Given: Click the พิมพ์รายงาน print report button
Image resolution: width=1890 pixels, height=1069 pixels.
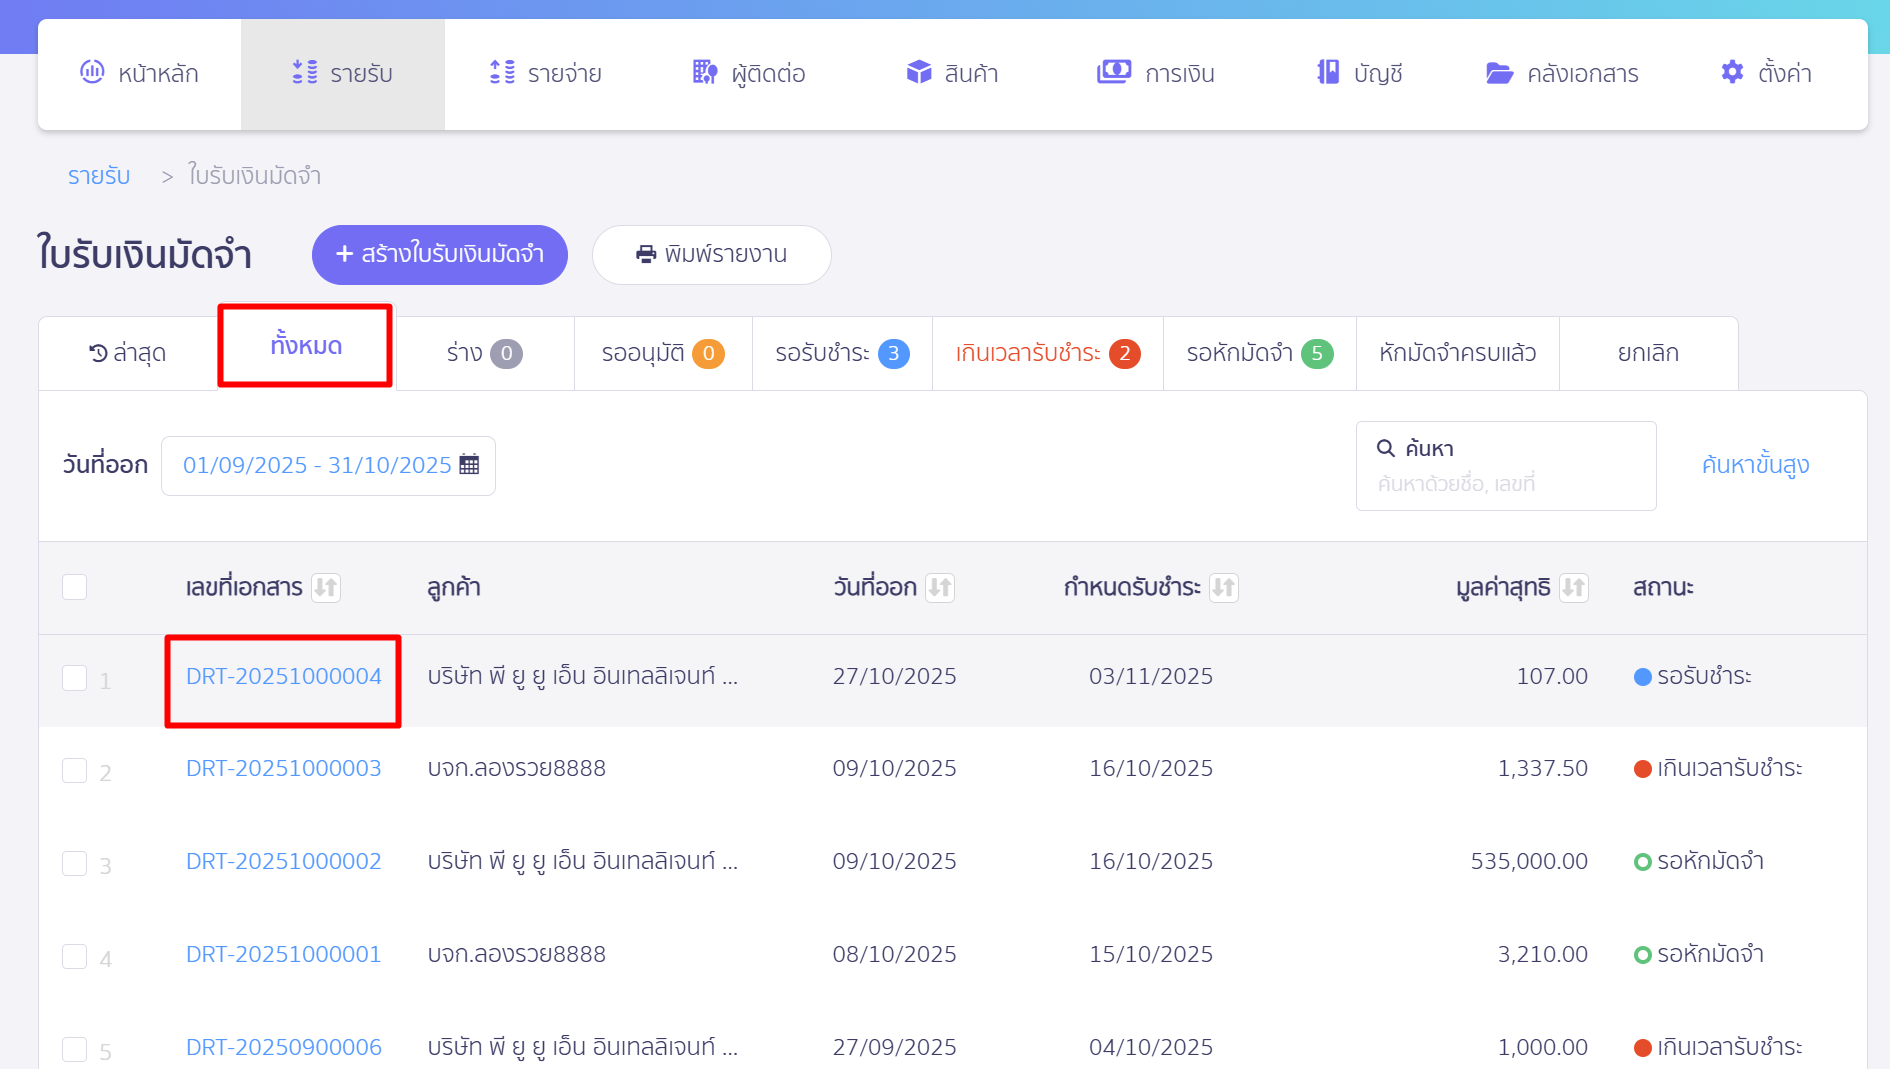Looking at the screenshot, I should tap(711, 254).
